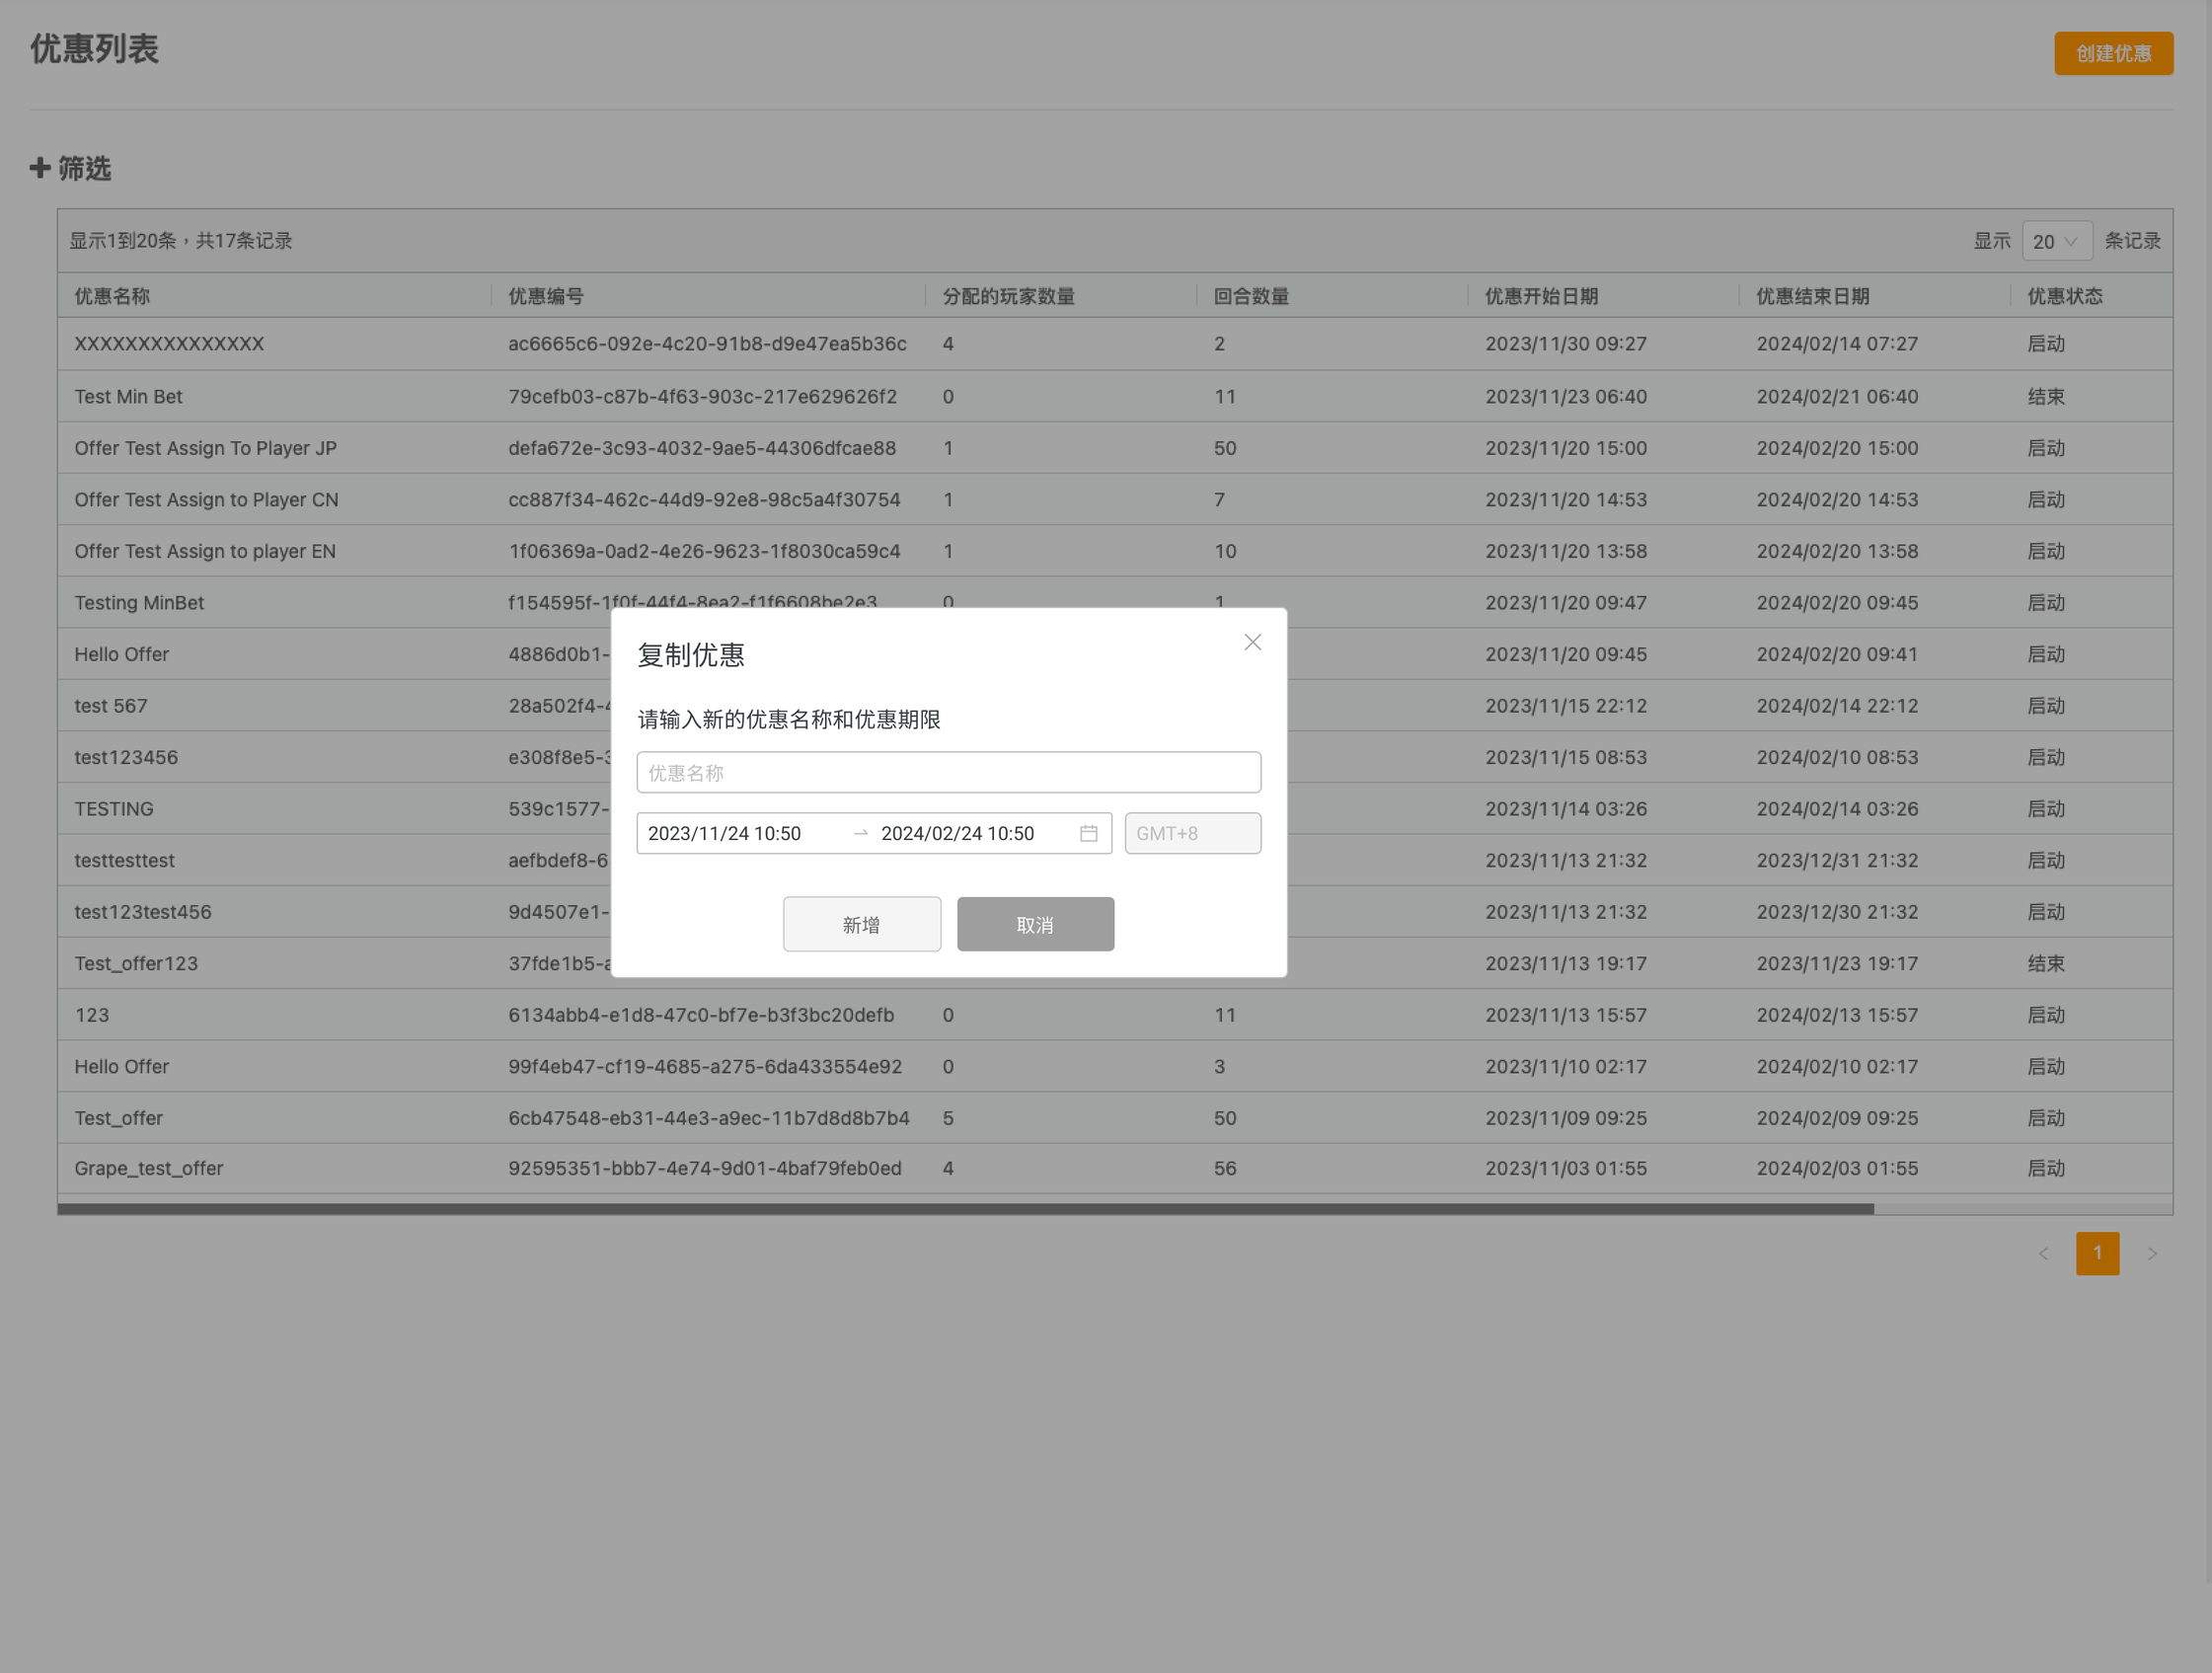Go to next page arrow
Viewport: 2212px width, 1673px height.
(x=2152, y=1253)
